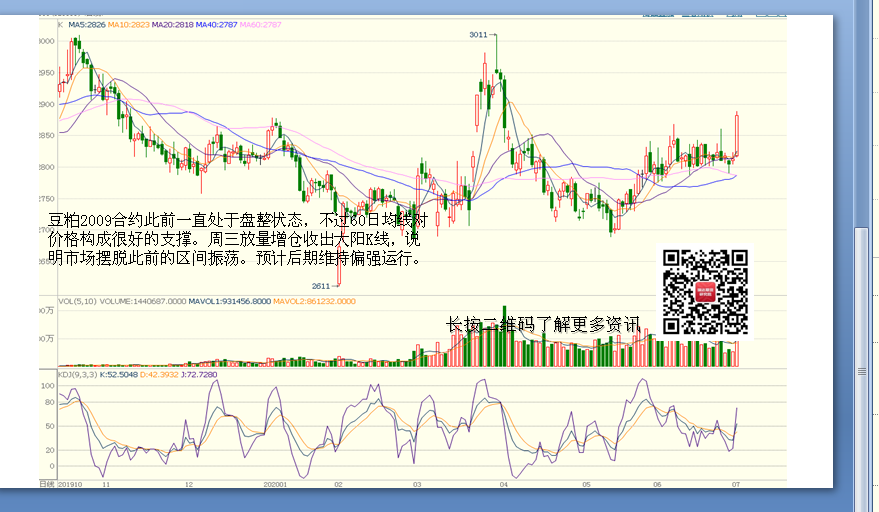This screenshot has height=512, width=879.
Task: Select the pink MA60:2787 label
Action: coord(260,24)
